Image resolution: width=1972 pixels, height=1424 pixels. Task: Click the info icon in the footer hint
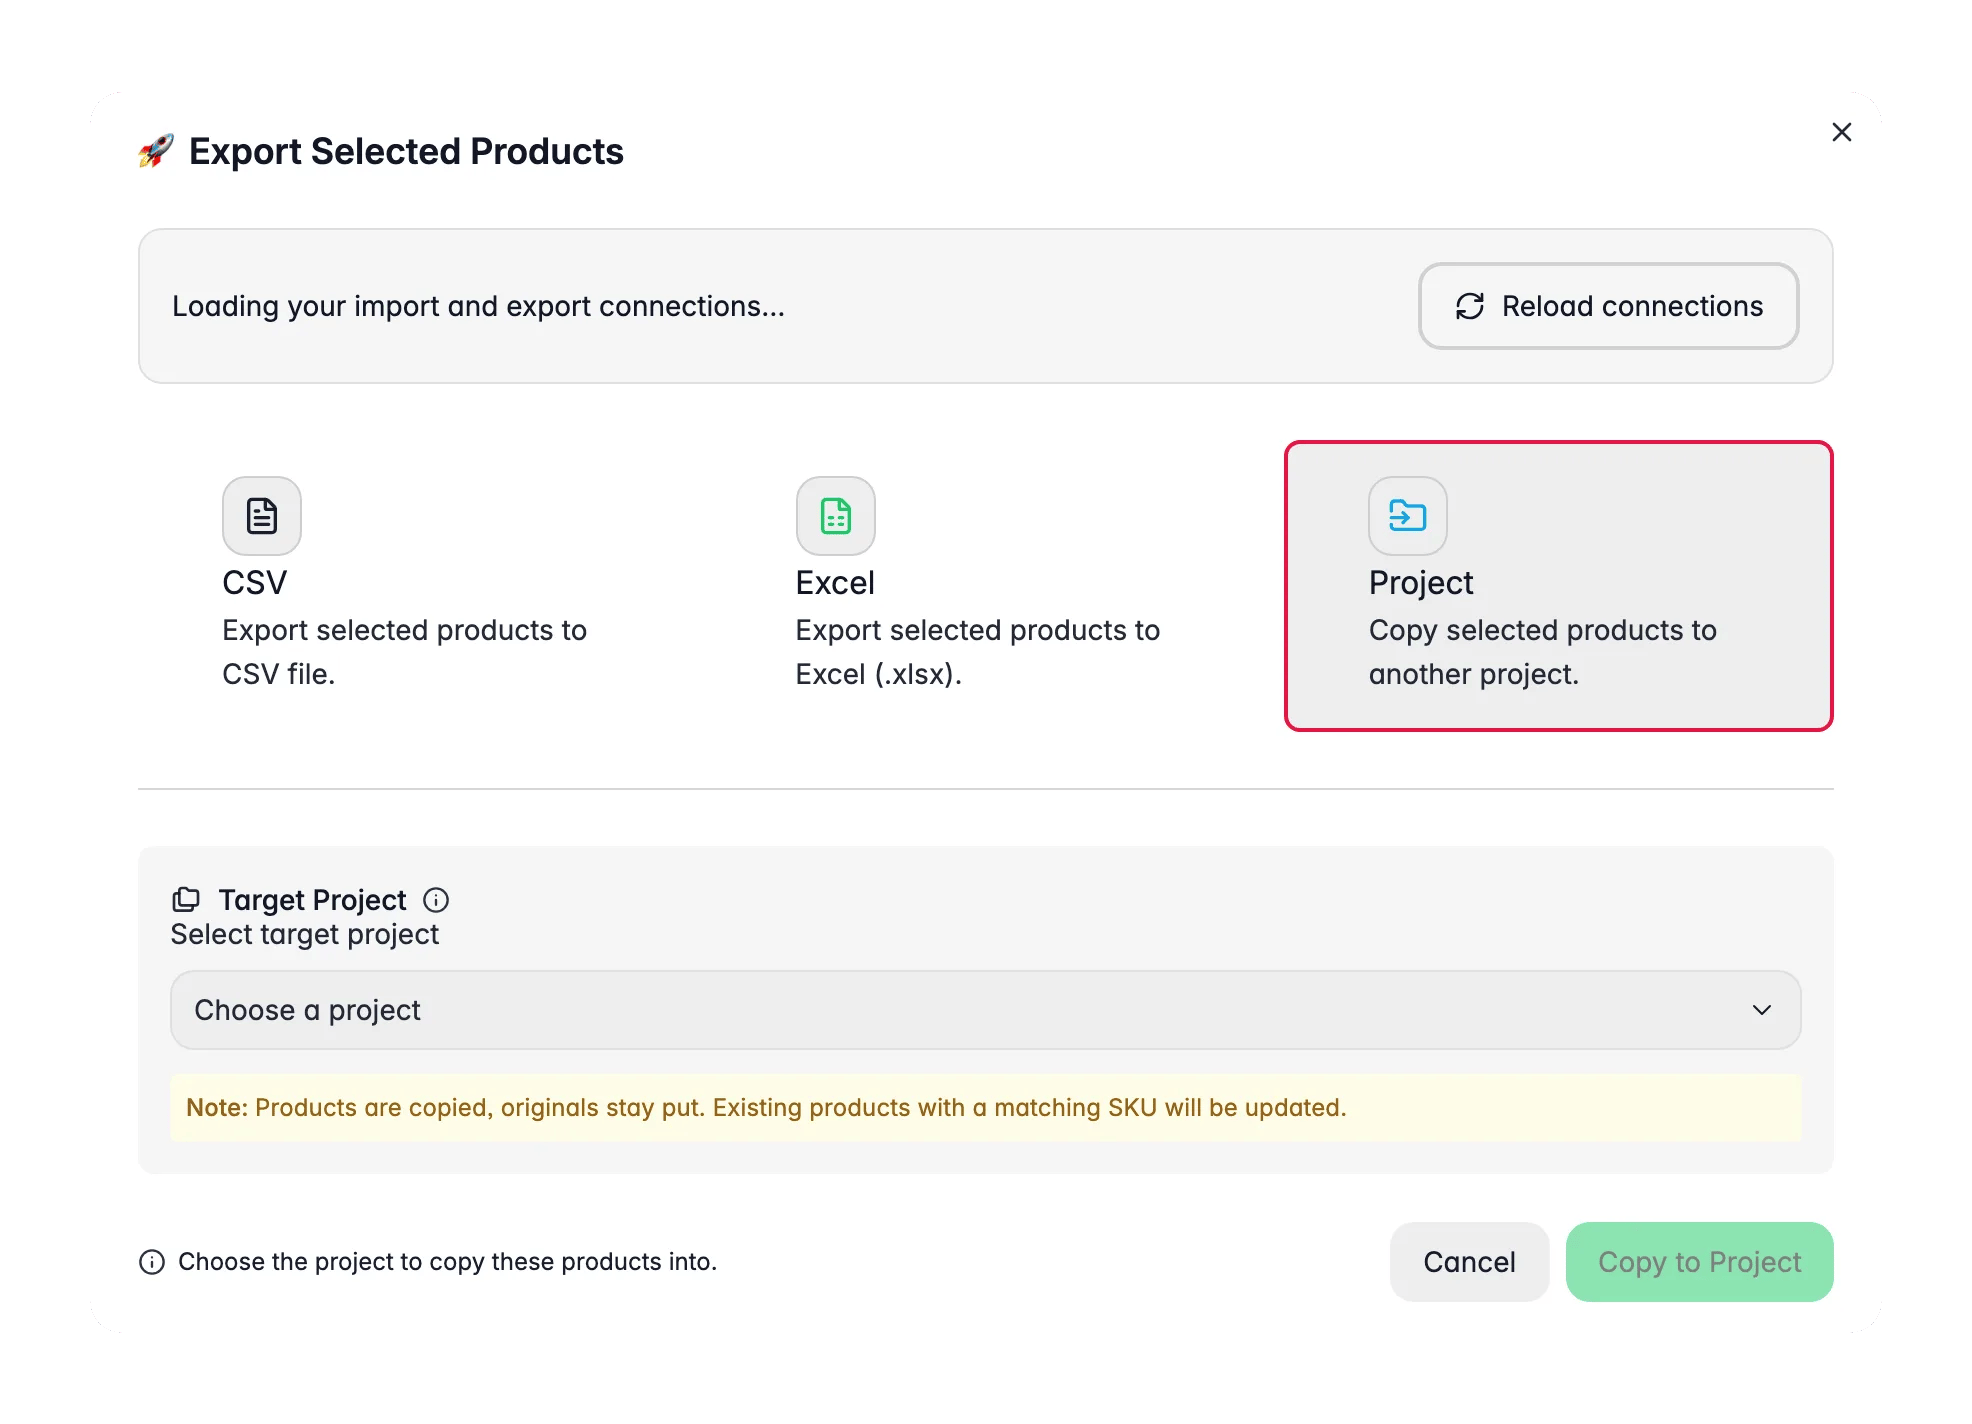tap(152, 1262)
